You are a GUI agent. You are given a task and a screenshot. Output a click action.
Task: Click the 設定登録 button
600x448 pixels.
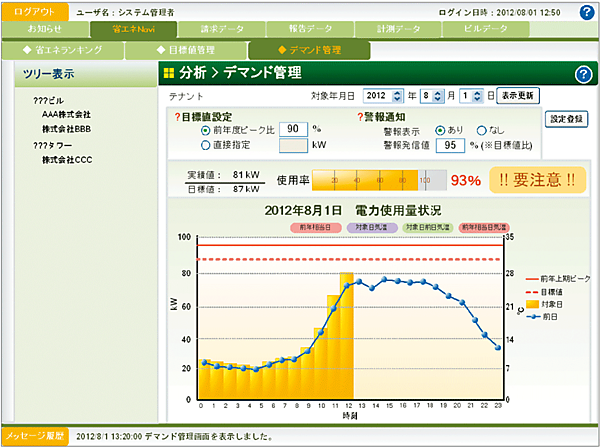566,119
